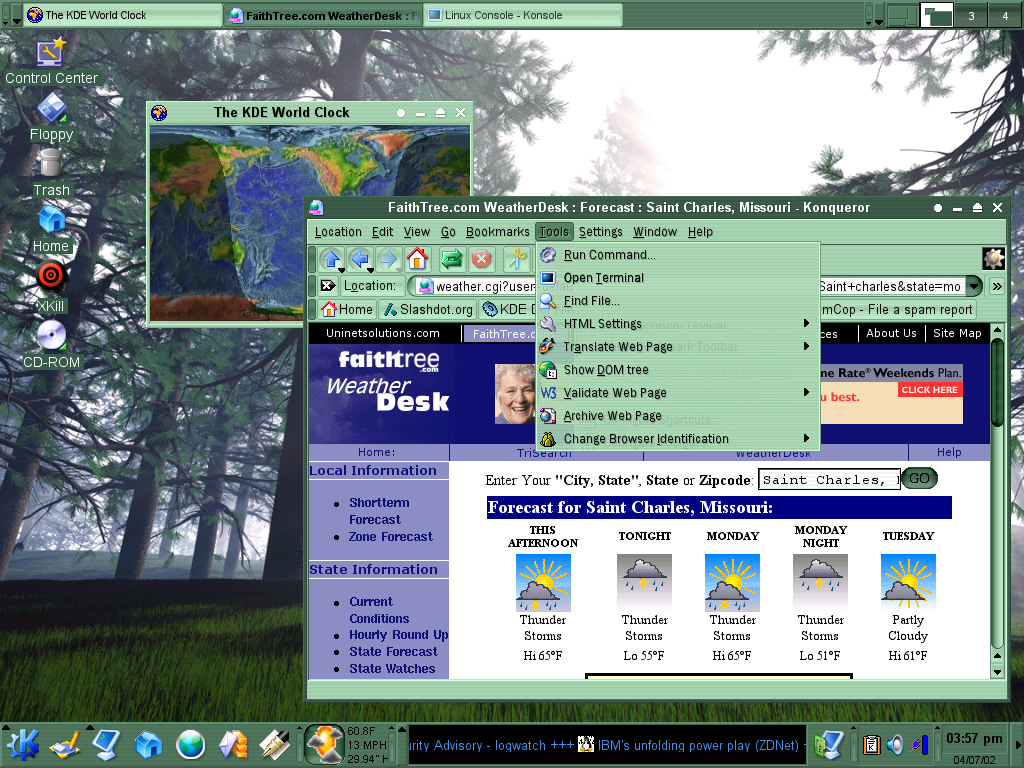Open the Zone Forecast link
Image resolution: width=1024 pixels, height=768 pixels.
391,536
